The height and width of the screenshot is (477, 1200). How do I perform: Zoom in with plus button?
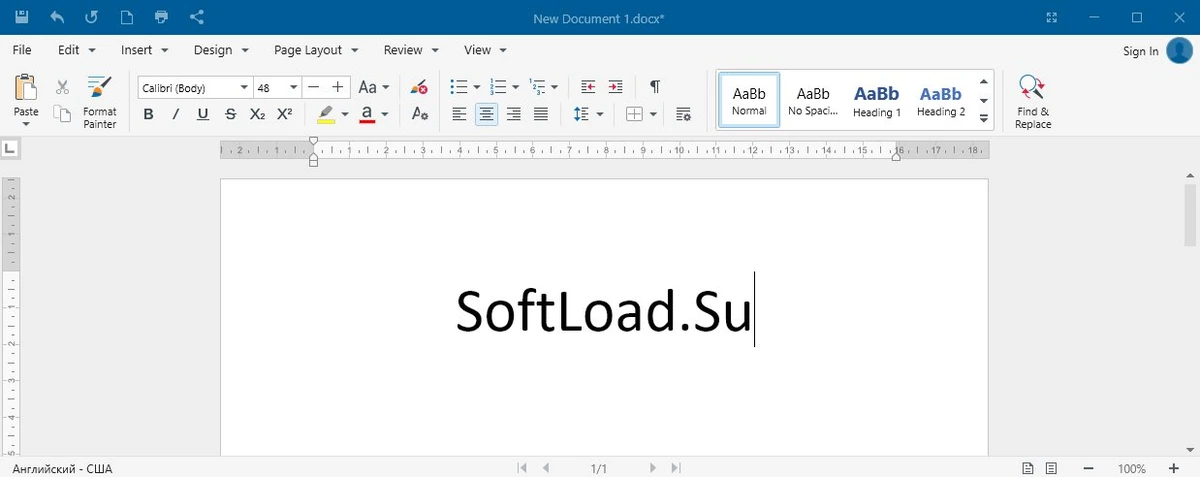[x=1173, y=468]
